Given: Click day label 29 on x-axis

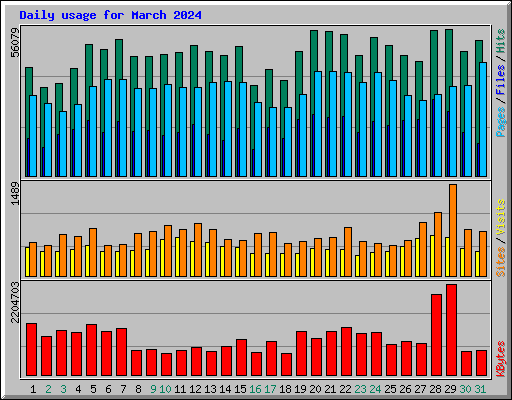Looking at the screenshot, I should pyautogui.click(x=450, y=389).
